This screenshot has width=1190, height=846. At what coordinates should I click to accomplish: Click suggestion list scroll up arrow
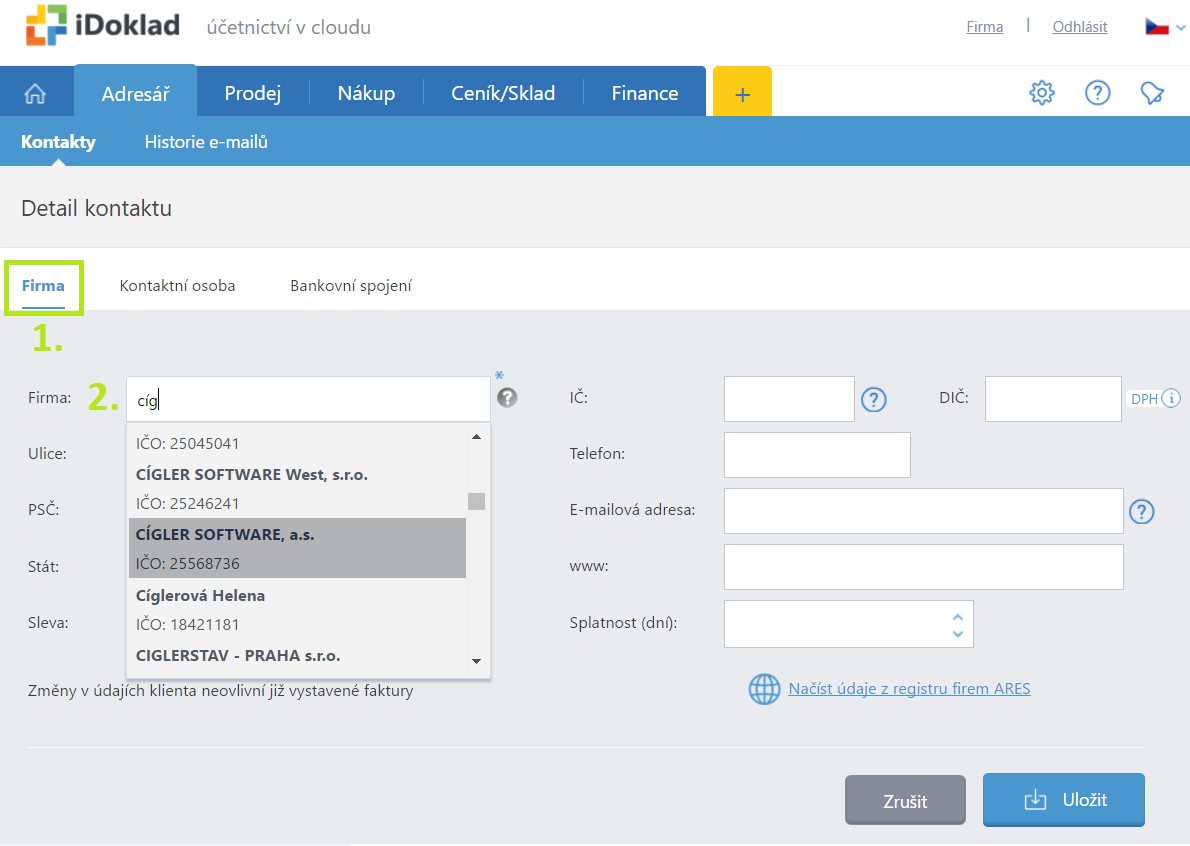[477, 436]
